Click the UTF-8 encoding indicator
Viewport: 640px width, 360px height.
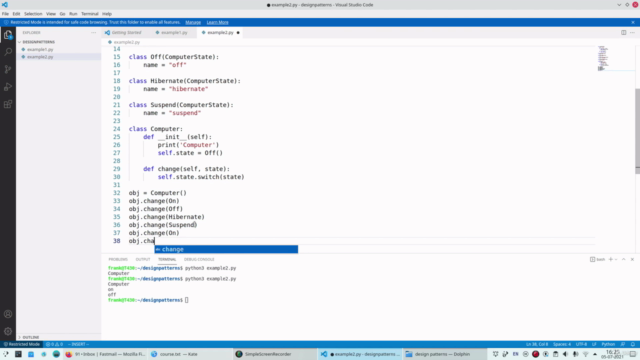coord(581,344)
